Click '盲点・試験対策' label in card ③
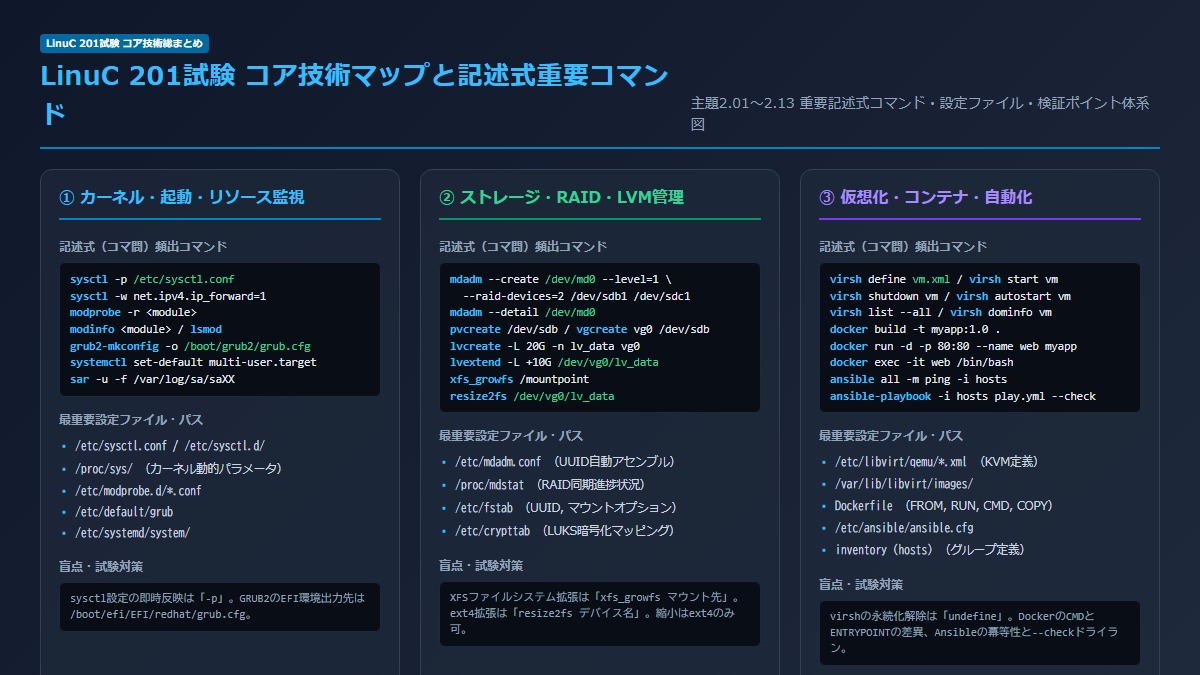 click(x=861, y=585)
